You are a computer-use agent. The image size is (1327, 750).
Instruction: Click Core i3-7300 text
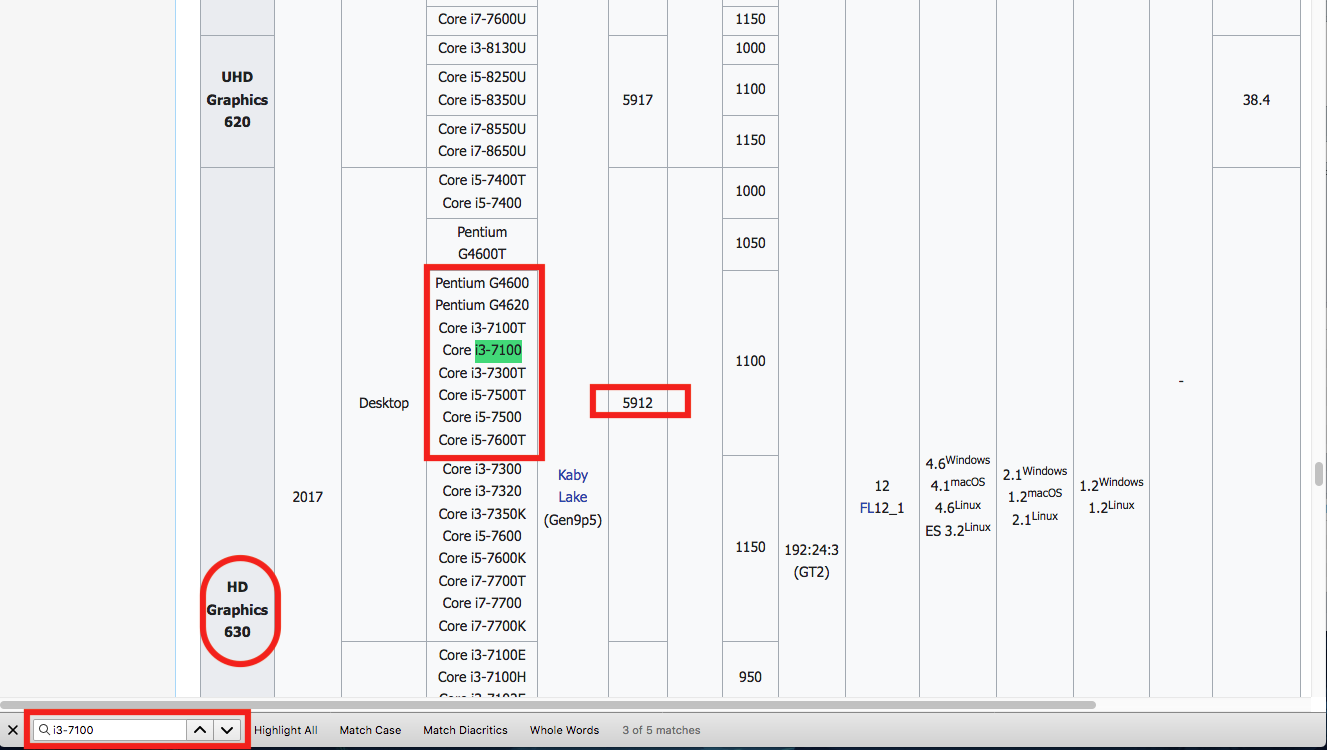coord(482,469)
